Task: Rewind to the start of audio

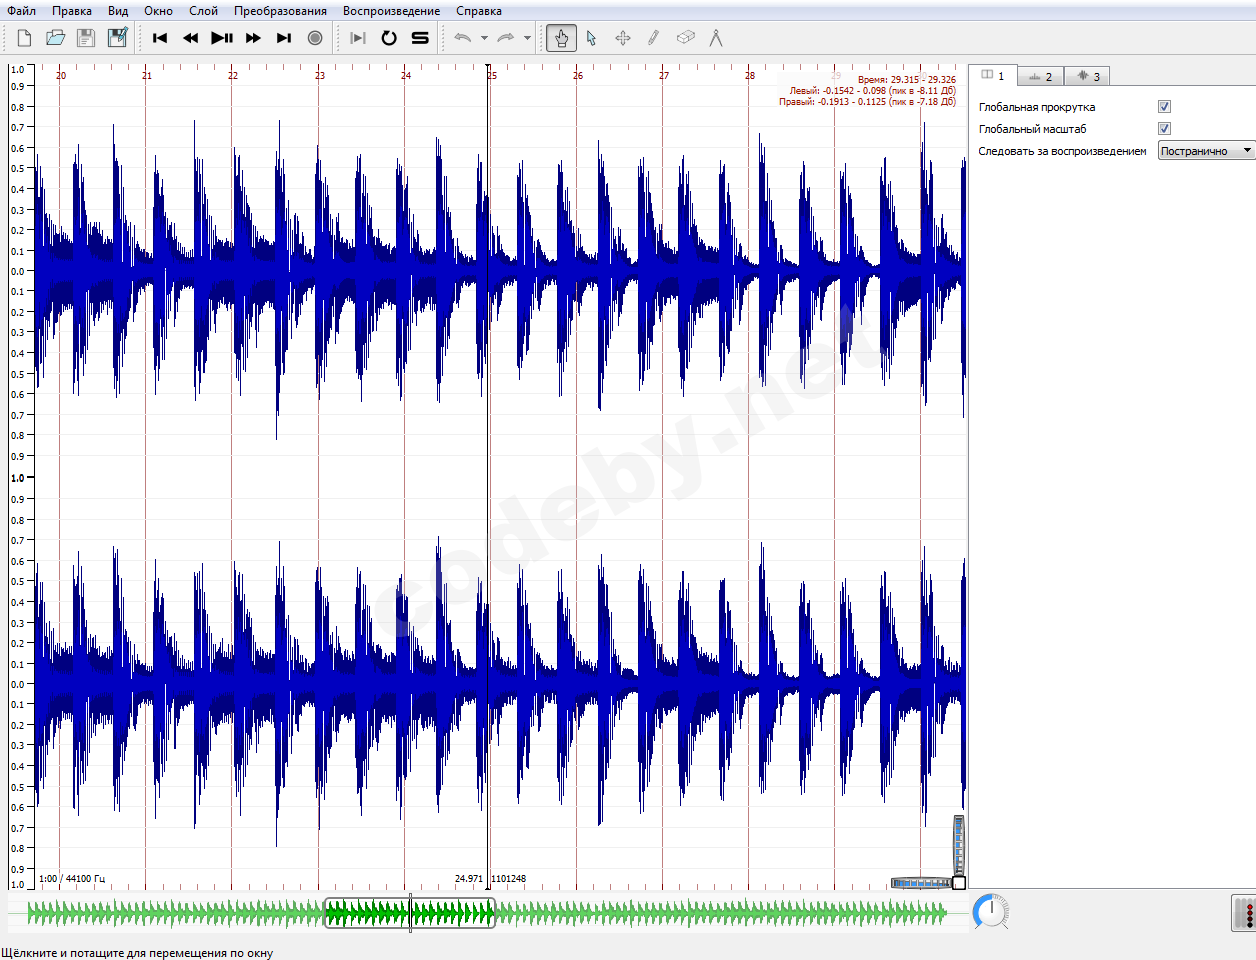Action: coord(160,38)
